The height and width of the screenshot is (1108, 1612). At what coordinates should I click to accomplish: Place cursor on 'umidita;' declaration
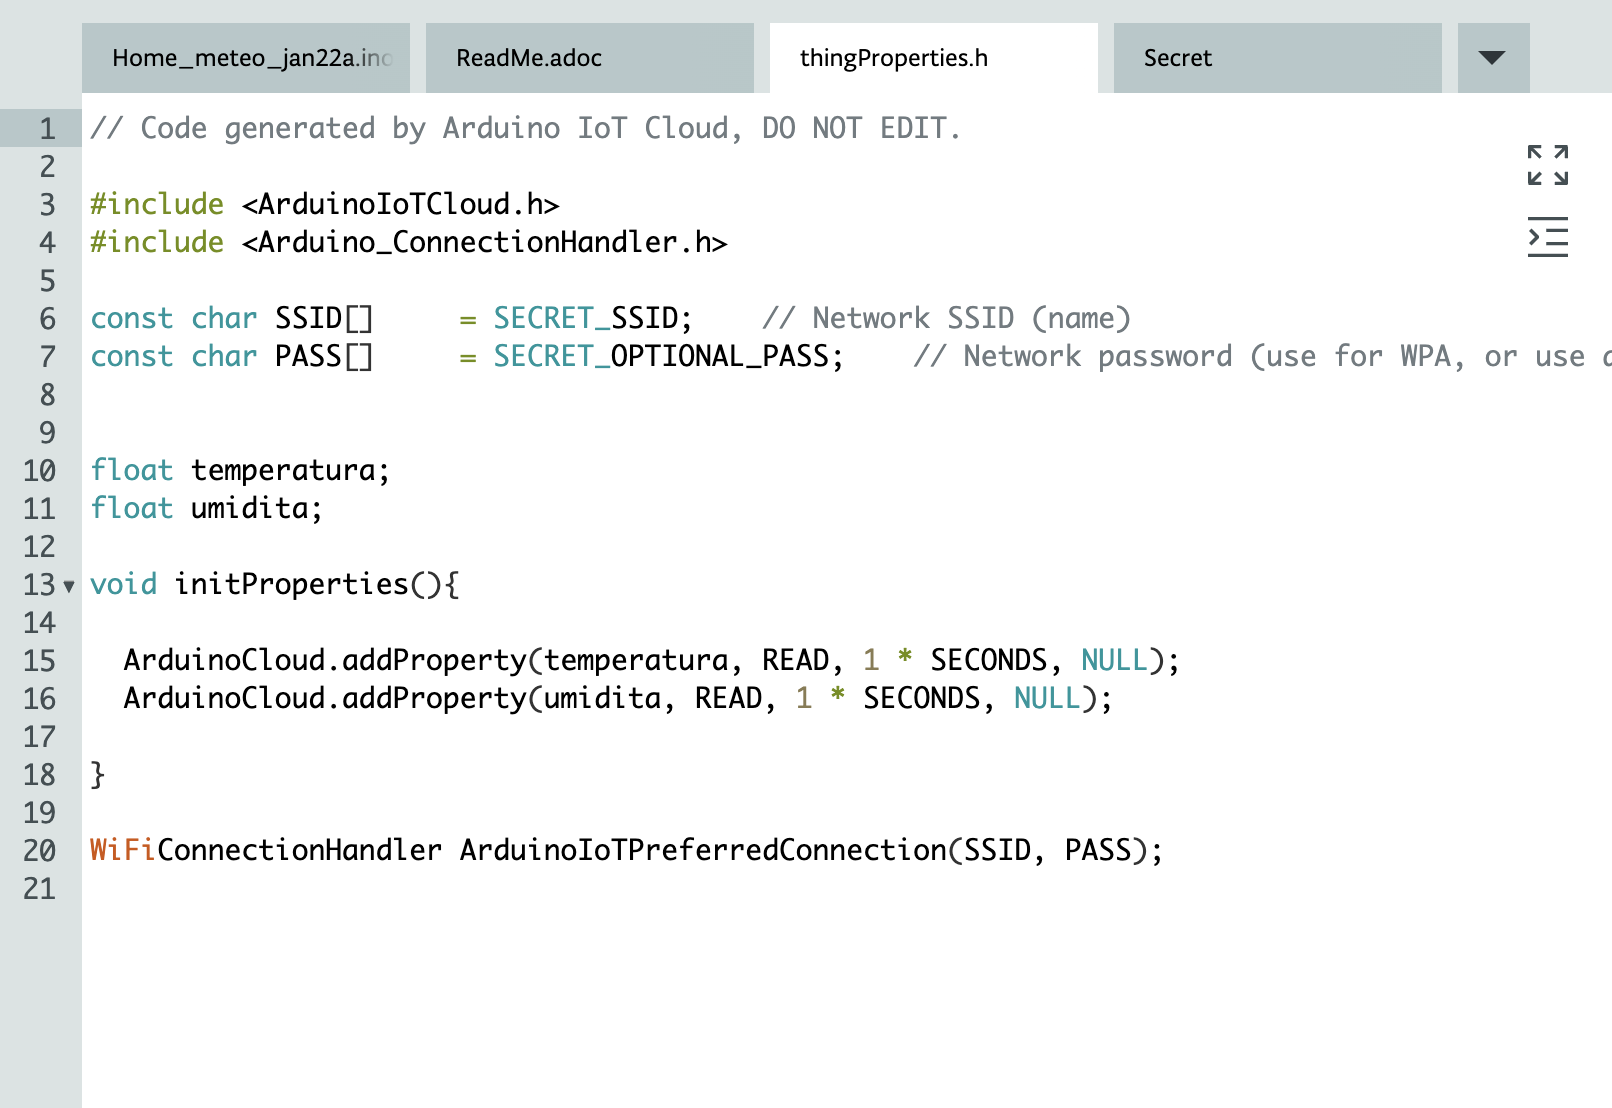(x=256, y=508)
